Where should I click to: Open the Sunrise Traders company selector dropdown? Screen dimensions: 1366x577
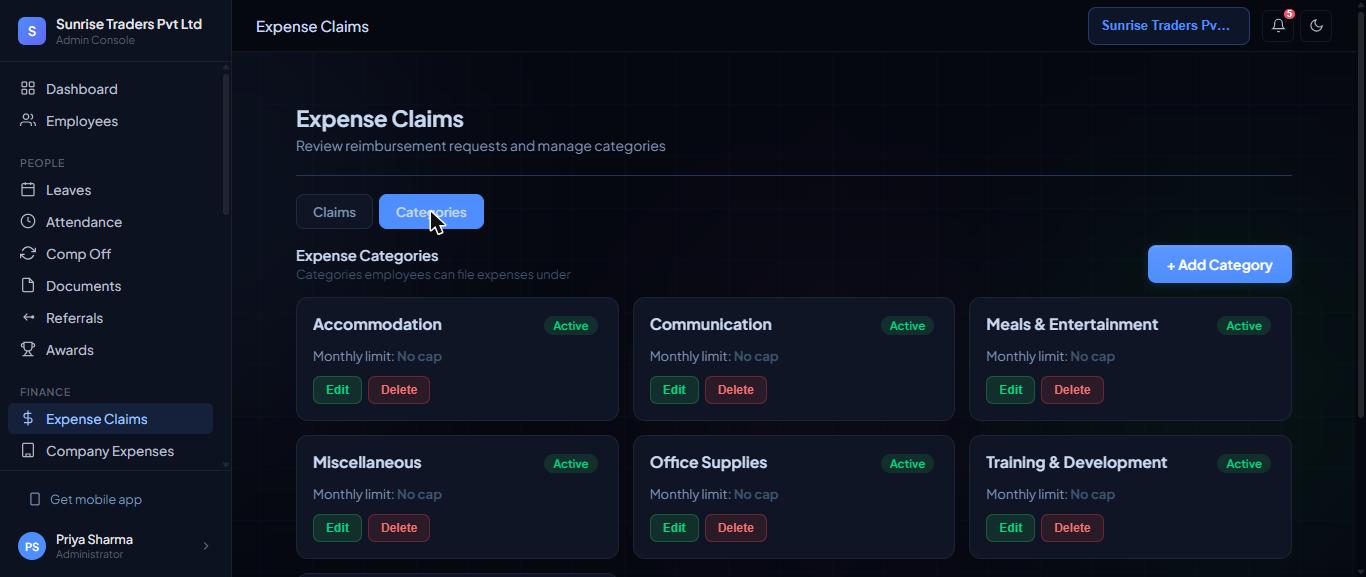point(1168,26)
